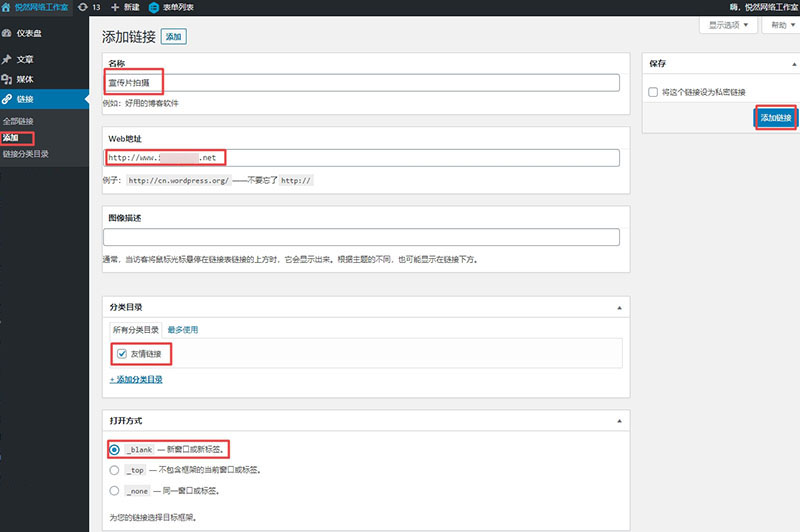Open the 帮助 help dropdown

click(x=779, y=25)
